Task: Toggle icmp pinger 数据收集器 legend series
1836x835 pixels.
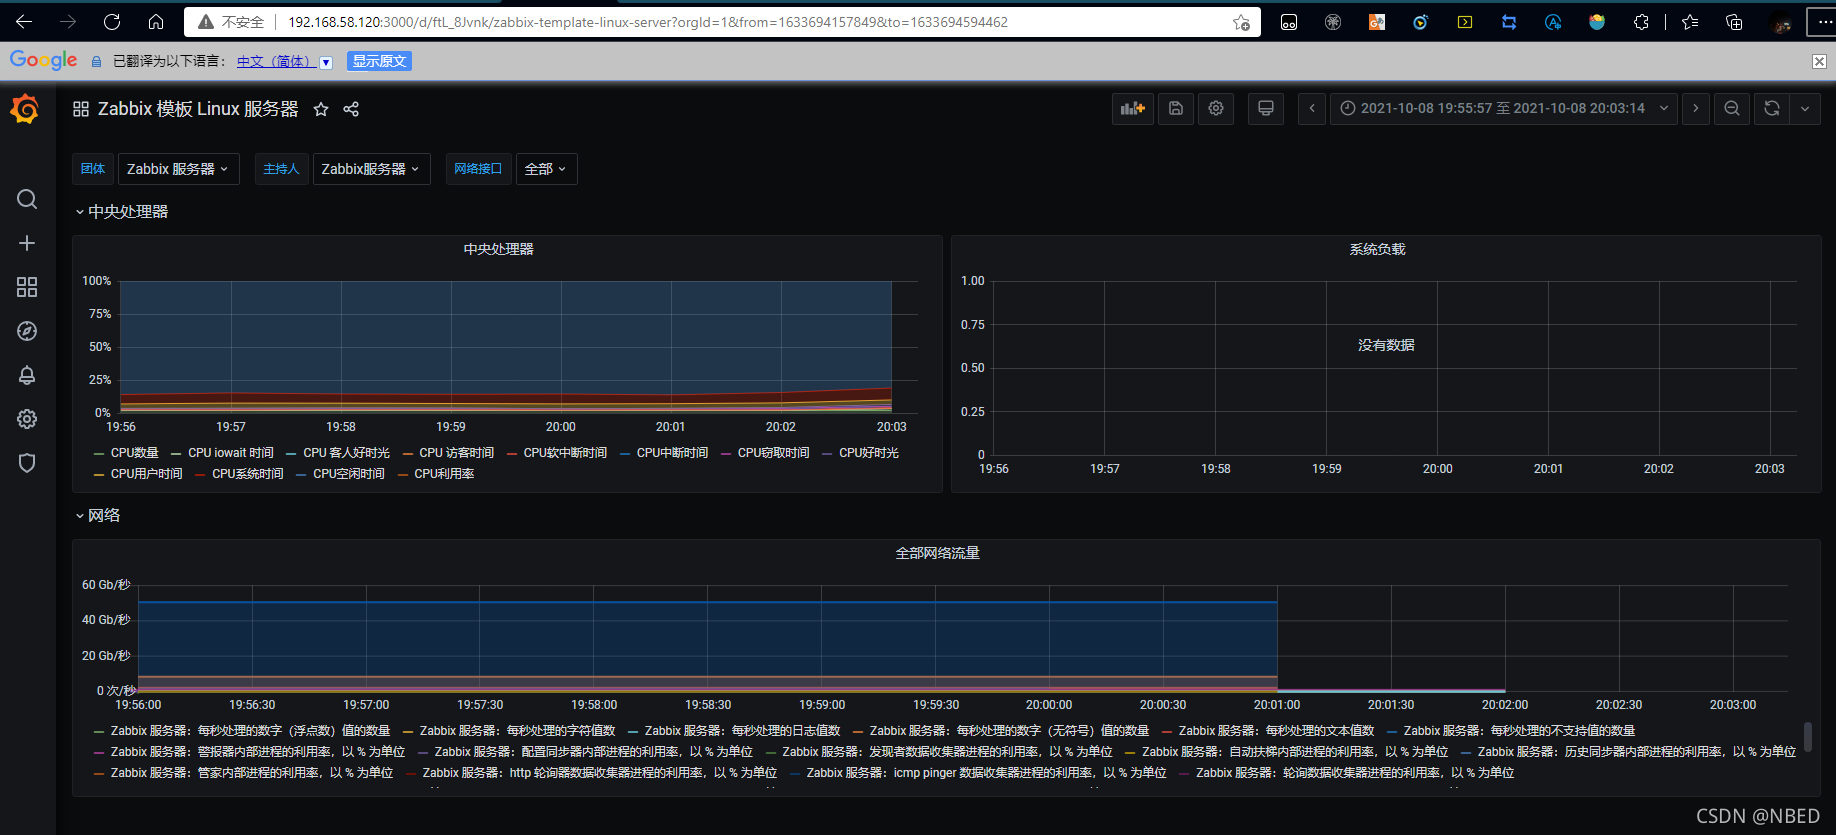Action: [986, 773]
